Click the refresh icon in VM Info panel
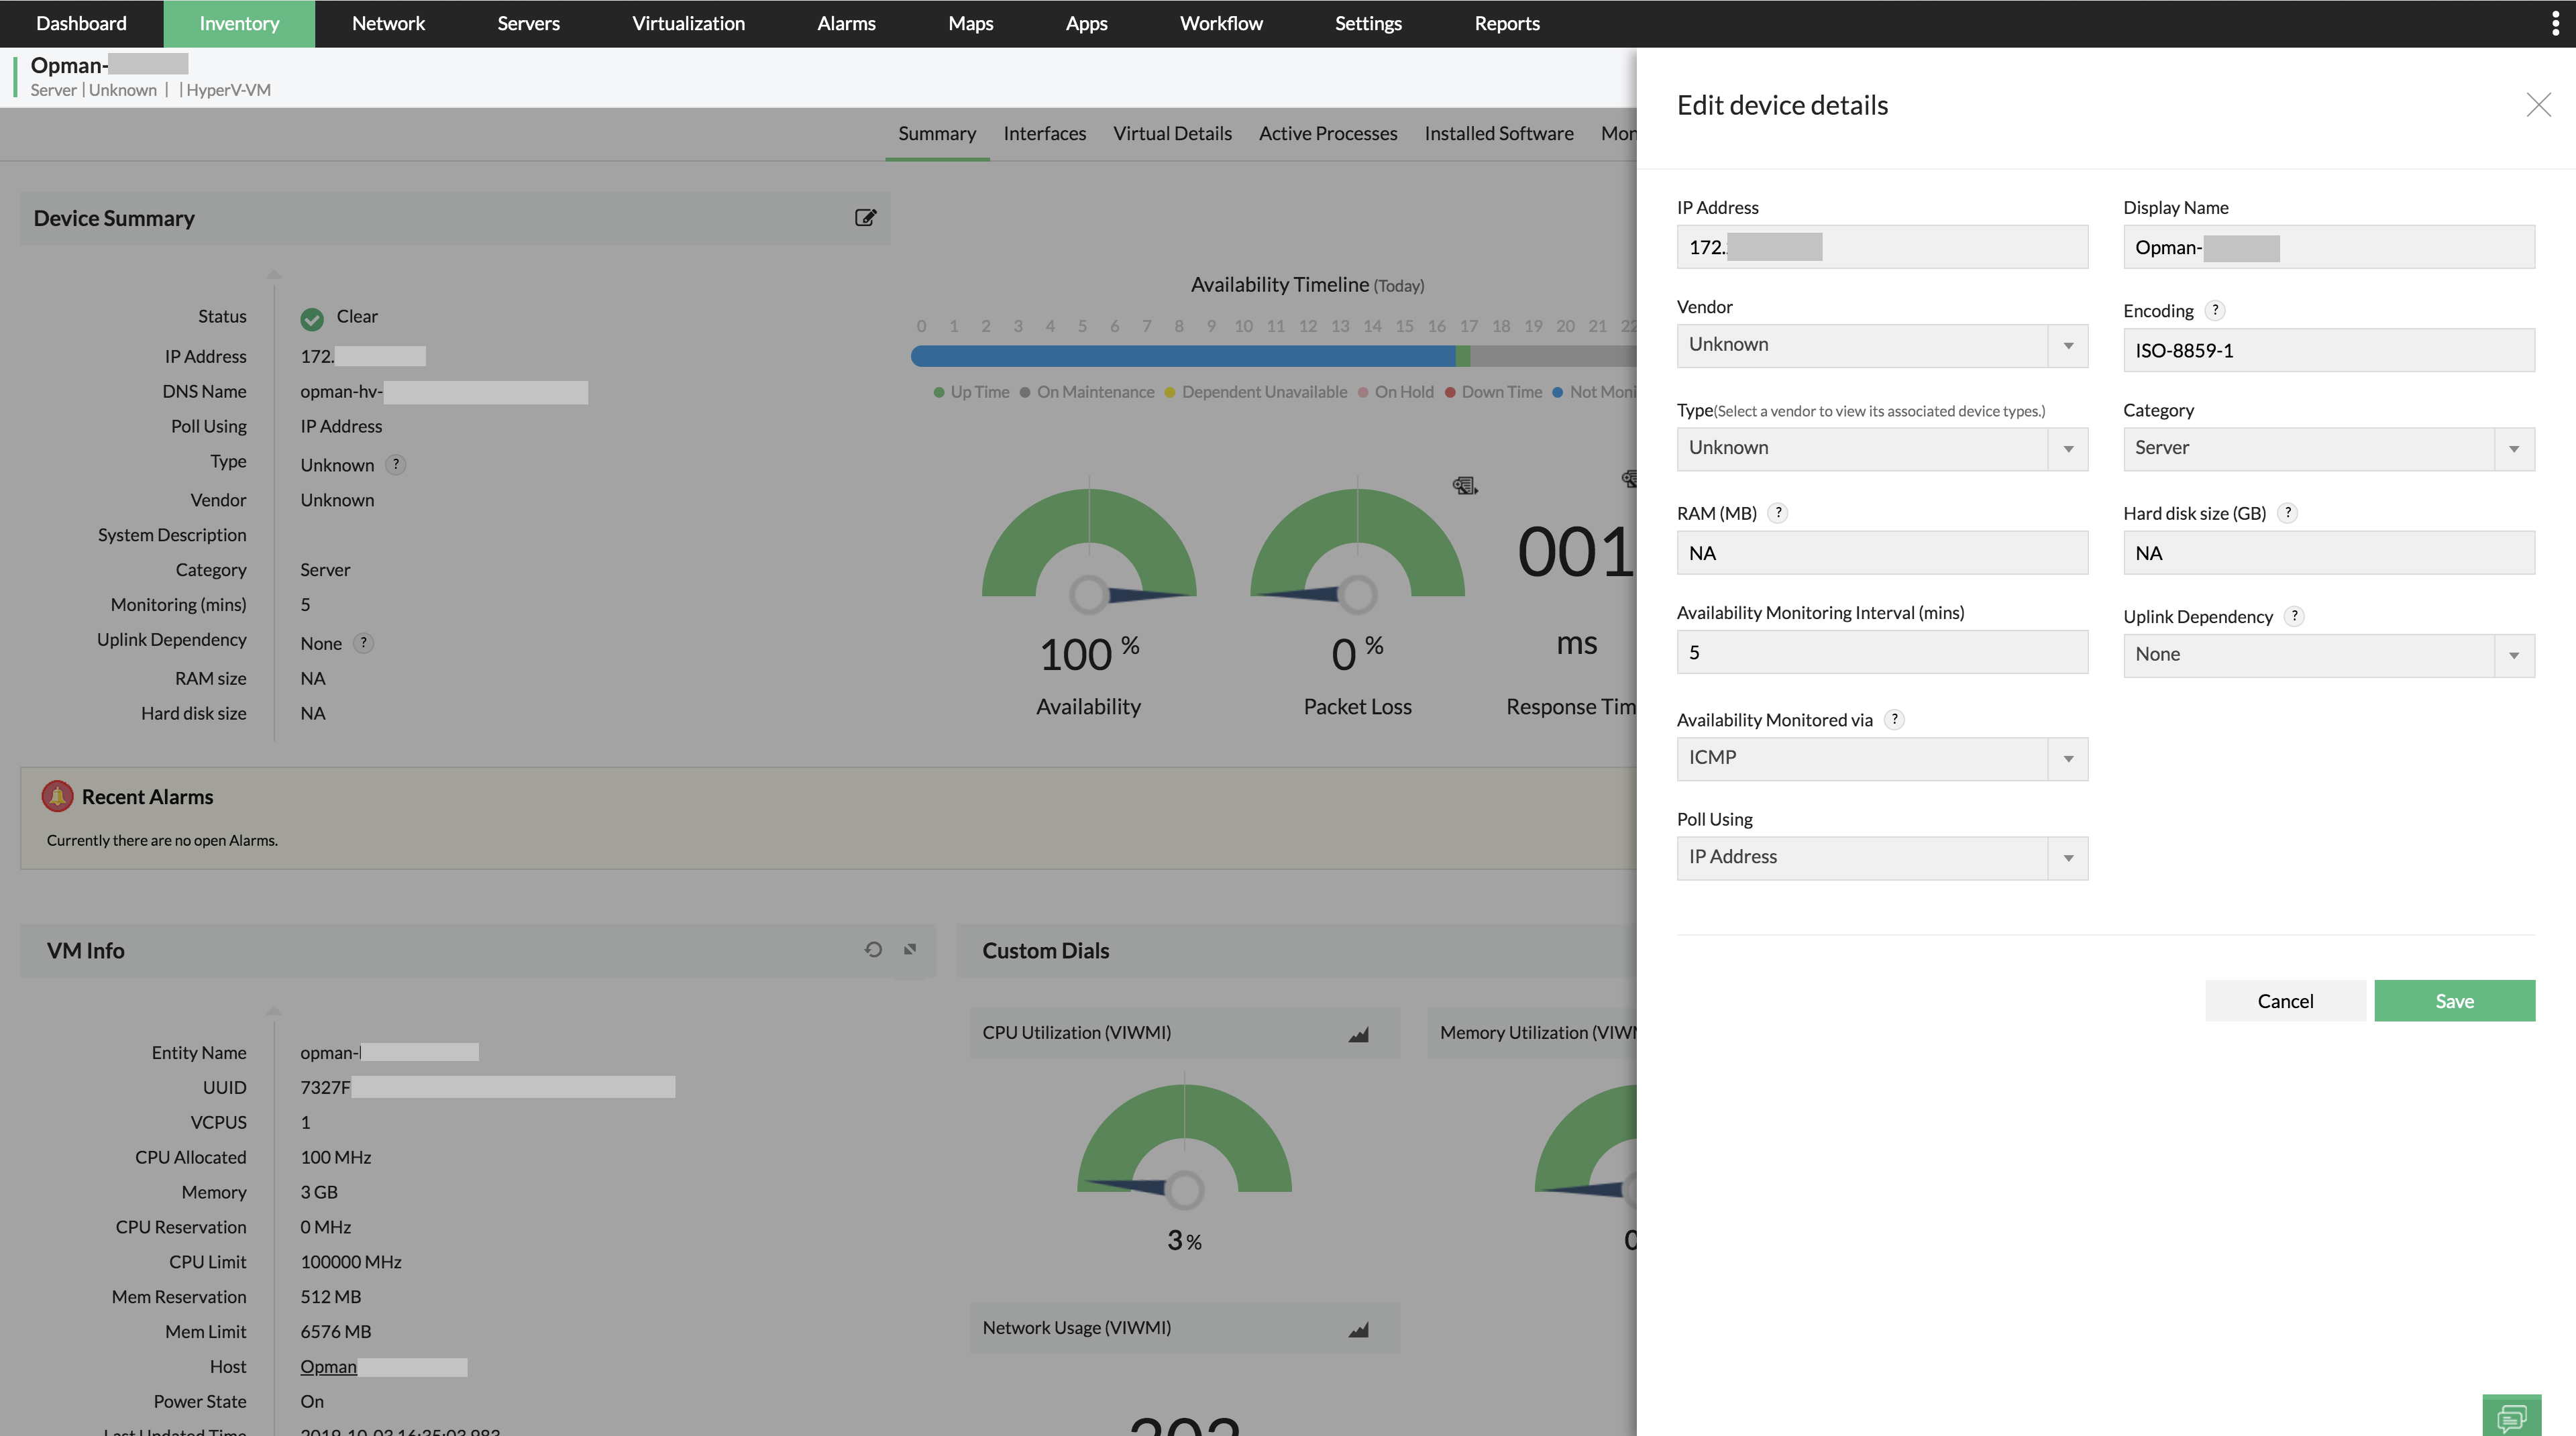This screenshot has height=1436, width=2576. pos(873,949)
